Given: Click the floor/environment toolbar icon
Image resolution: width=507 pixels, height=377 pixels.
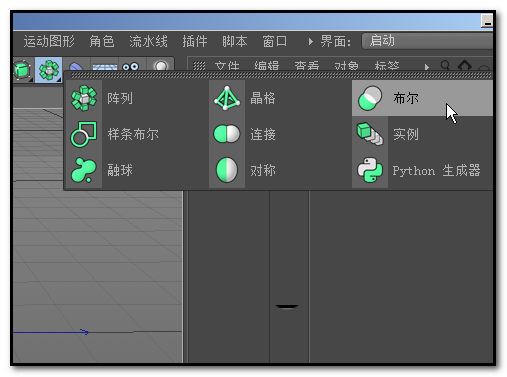Looking at the screenshot, I should pyautogui.click(x=105, y=66).
